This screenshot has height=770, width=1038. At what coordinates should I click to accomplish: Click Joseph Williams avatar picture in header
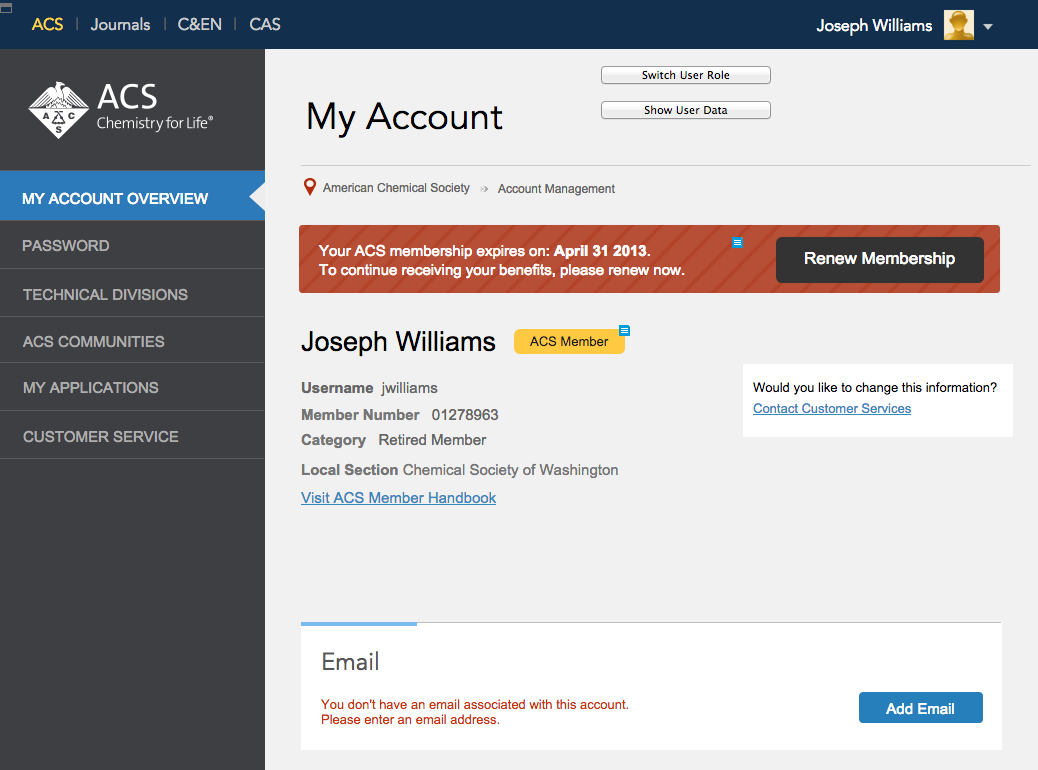coord(959,25)
